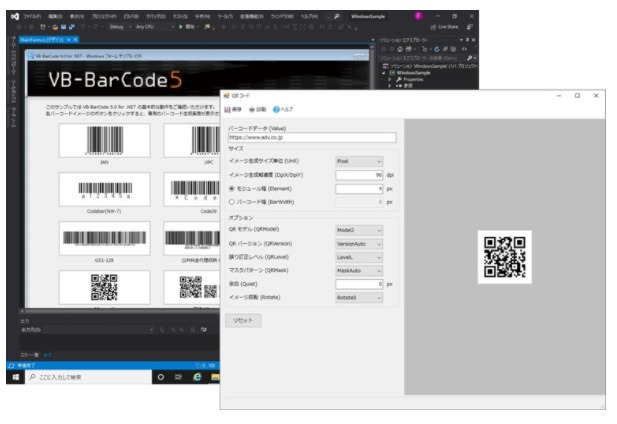617x424 pixels.
Task: Open the output source (出力元) dropdown
Action: point(98,330)
